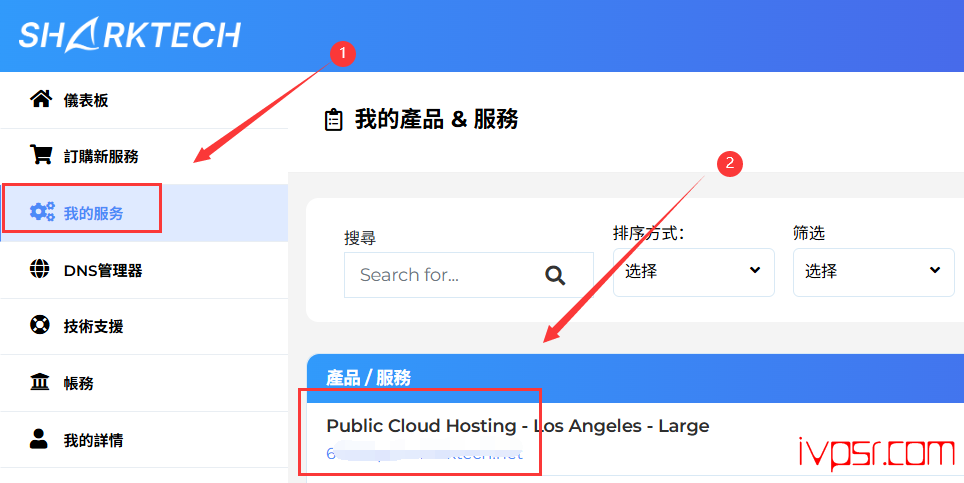Click the user icon beside 我的詳情
This screenshot has width=964, height=483.
[x=39, y=439]
